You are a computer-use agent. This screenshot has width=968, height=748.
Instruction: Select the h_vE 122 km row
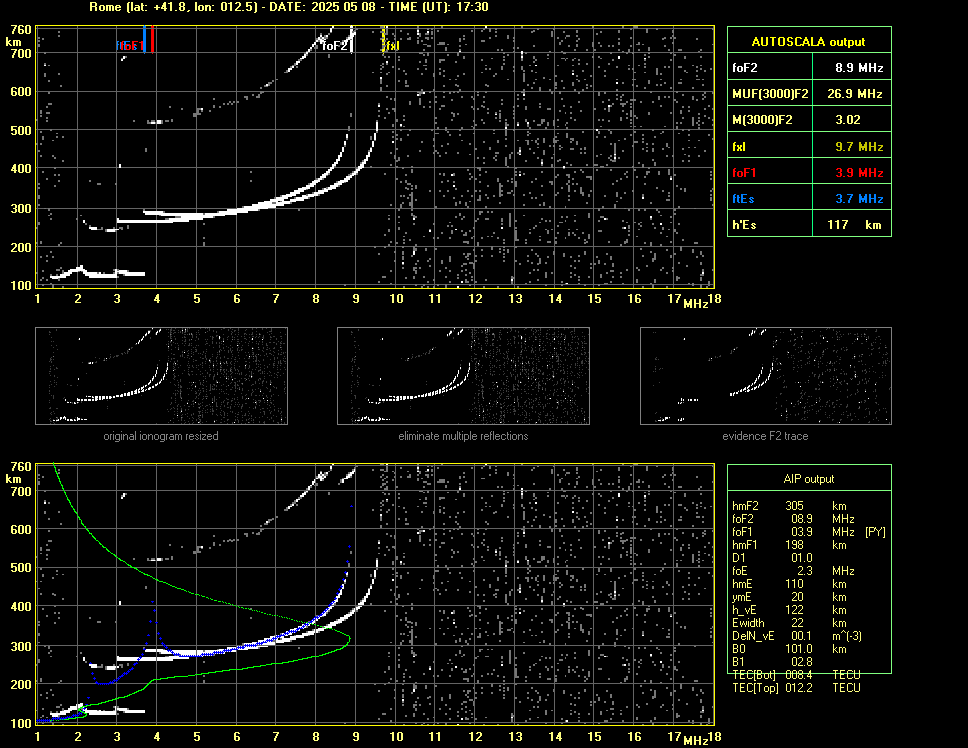click(789, 610)
